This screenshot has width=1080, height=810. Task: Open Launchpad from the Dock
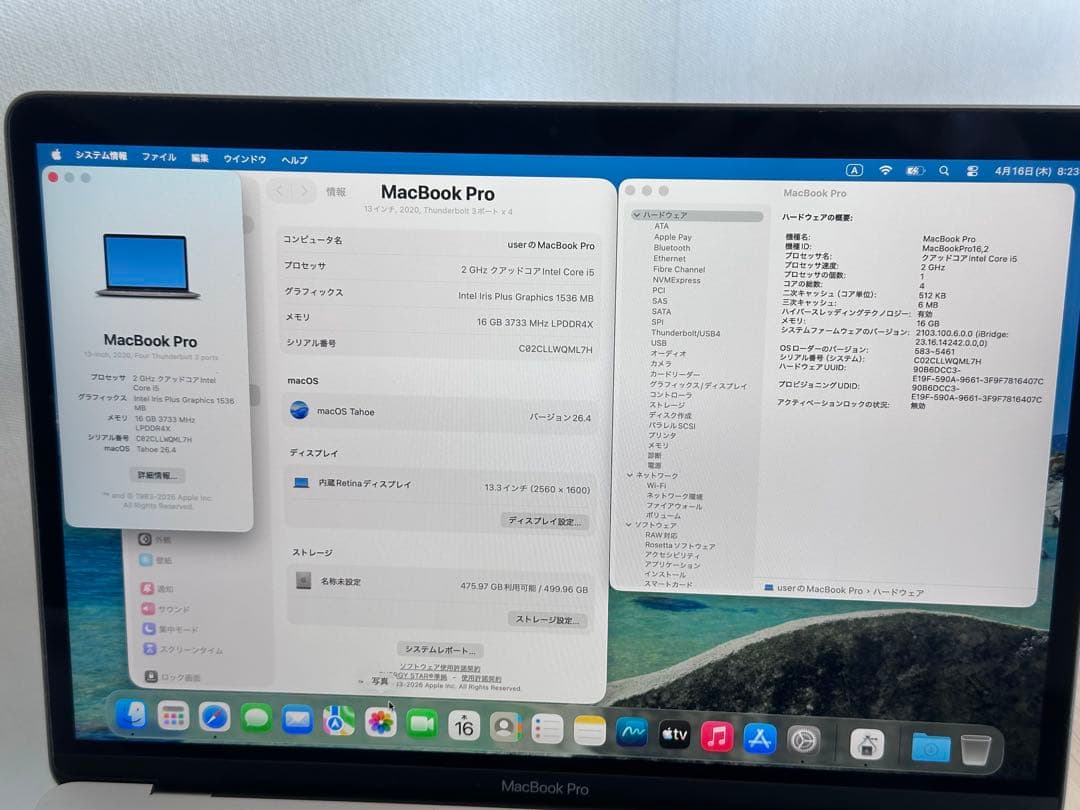point(173,716)
